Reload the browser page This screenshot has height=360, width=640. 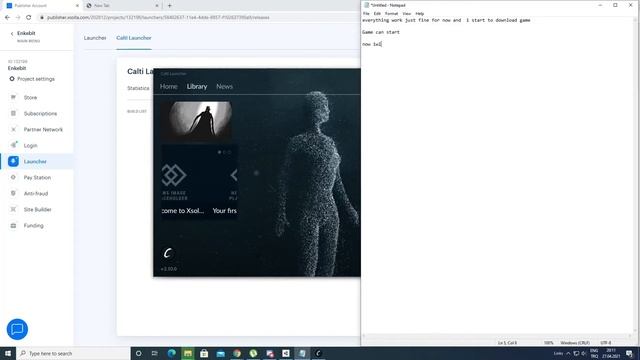click(29, 18)
